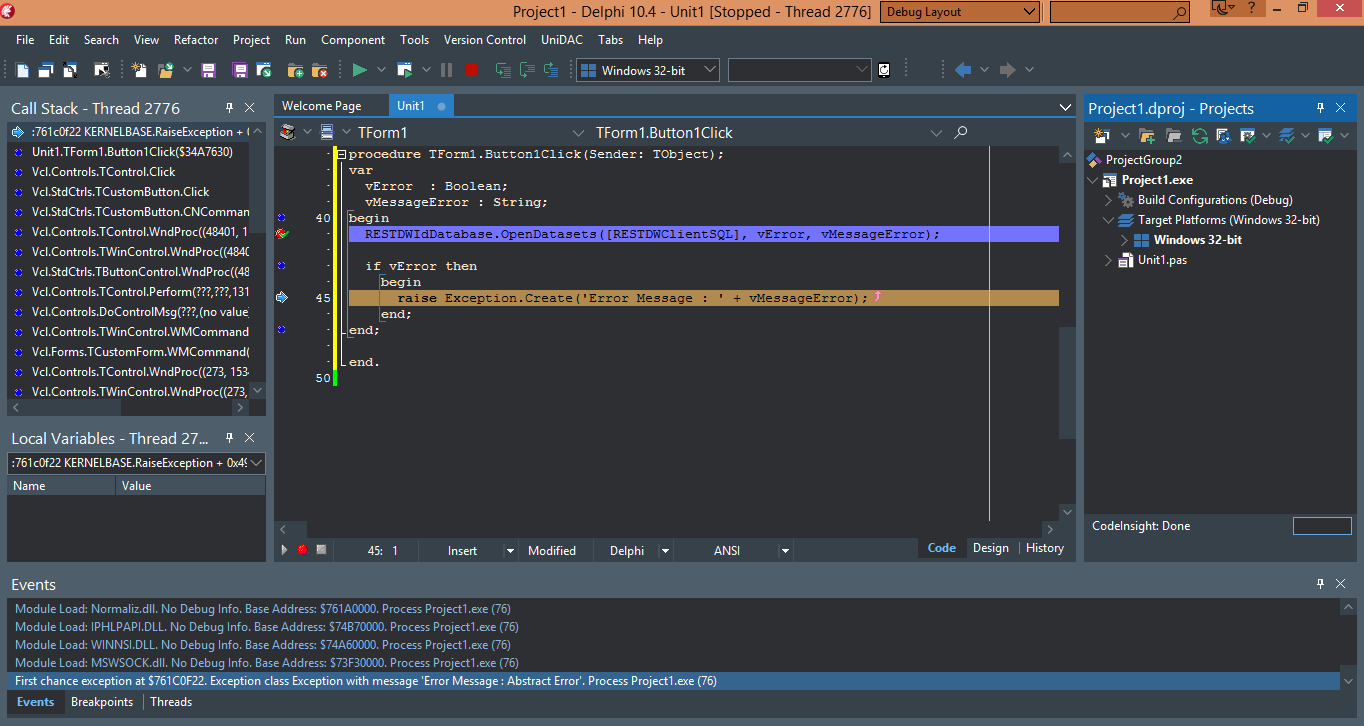Expand the Unit1.pas tree node
Viewport: 1364px width, 726px height.
click(1108, 260)
